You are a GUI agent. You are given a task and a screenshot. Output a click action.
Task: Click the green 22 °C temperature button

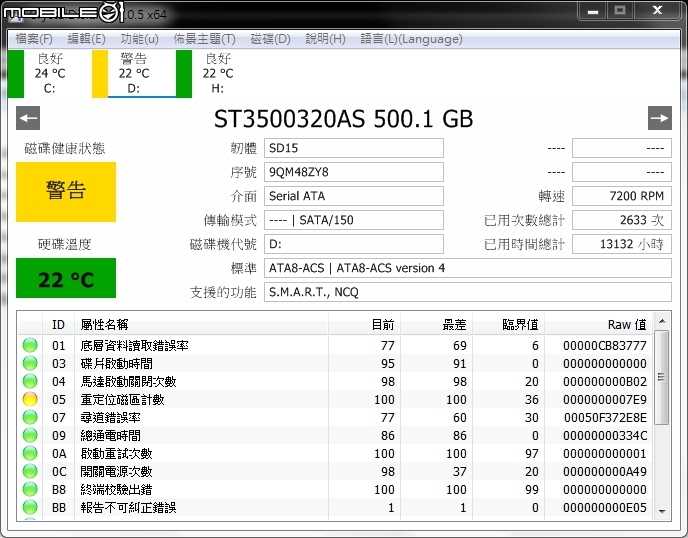66,278
